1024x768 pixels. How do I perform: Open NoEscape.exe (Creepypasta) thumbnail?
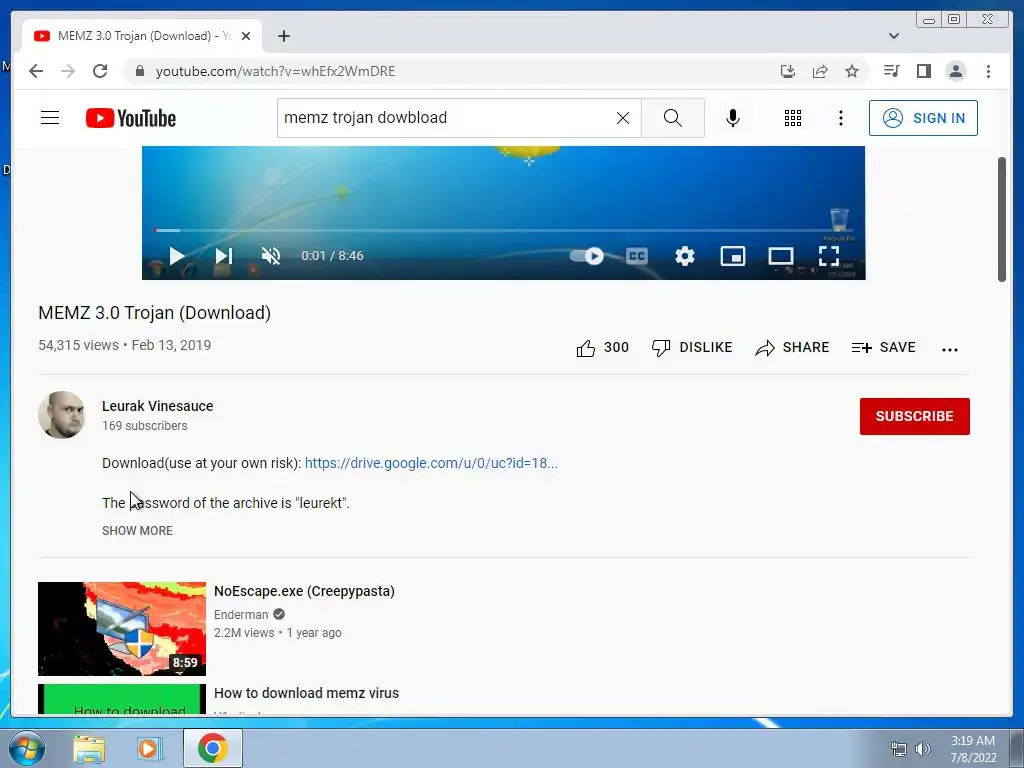121,628
